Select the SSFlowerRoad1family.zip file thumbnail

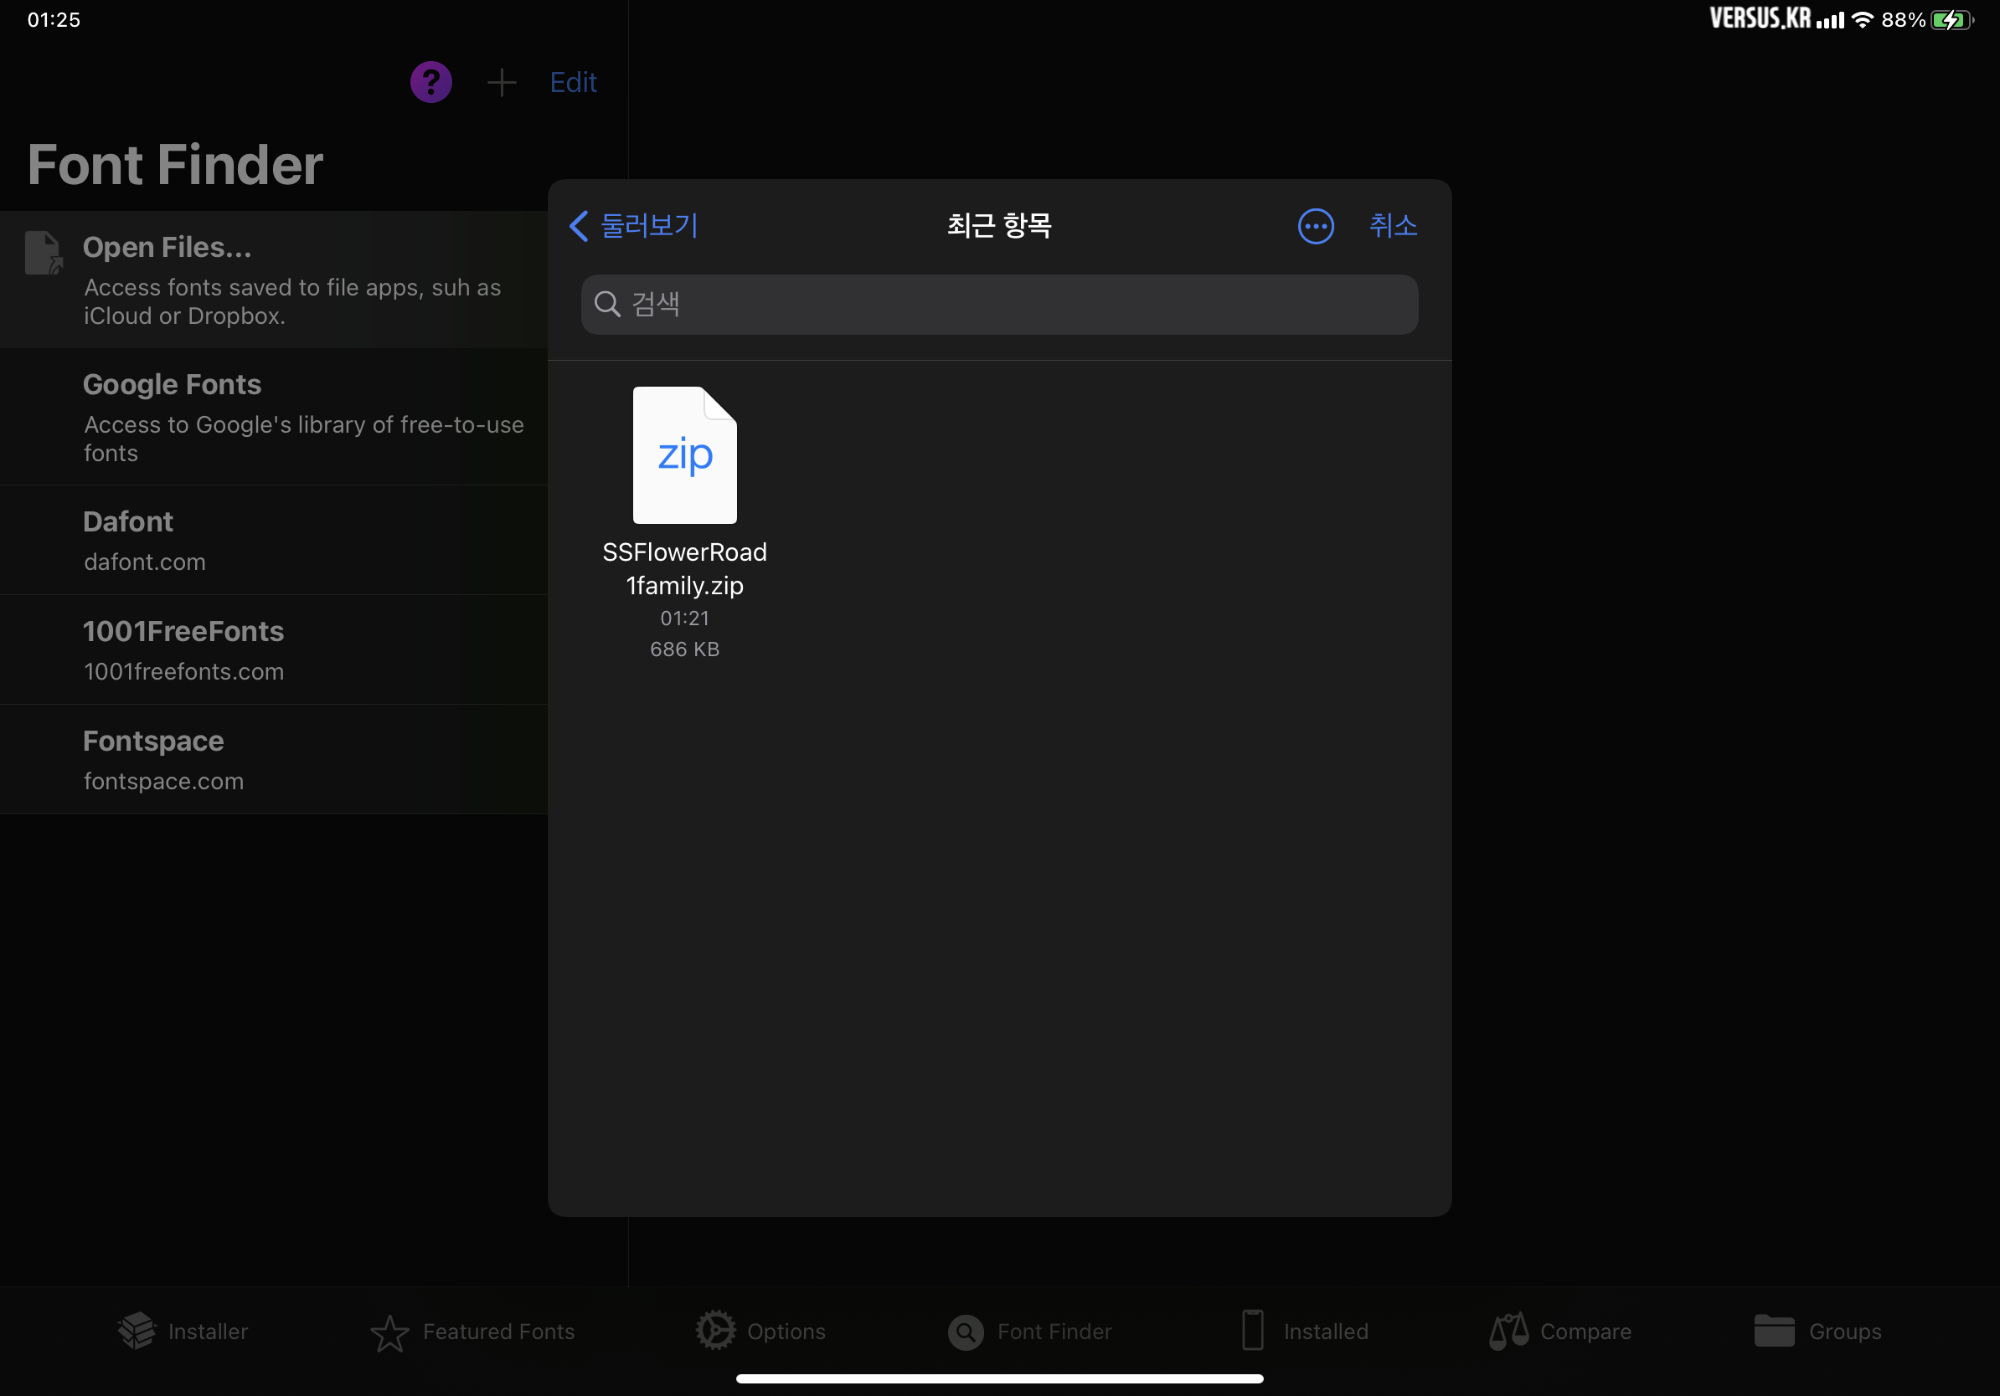(x=685, y=456)
